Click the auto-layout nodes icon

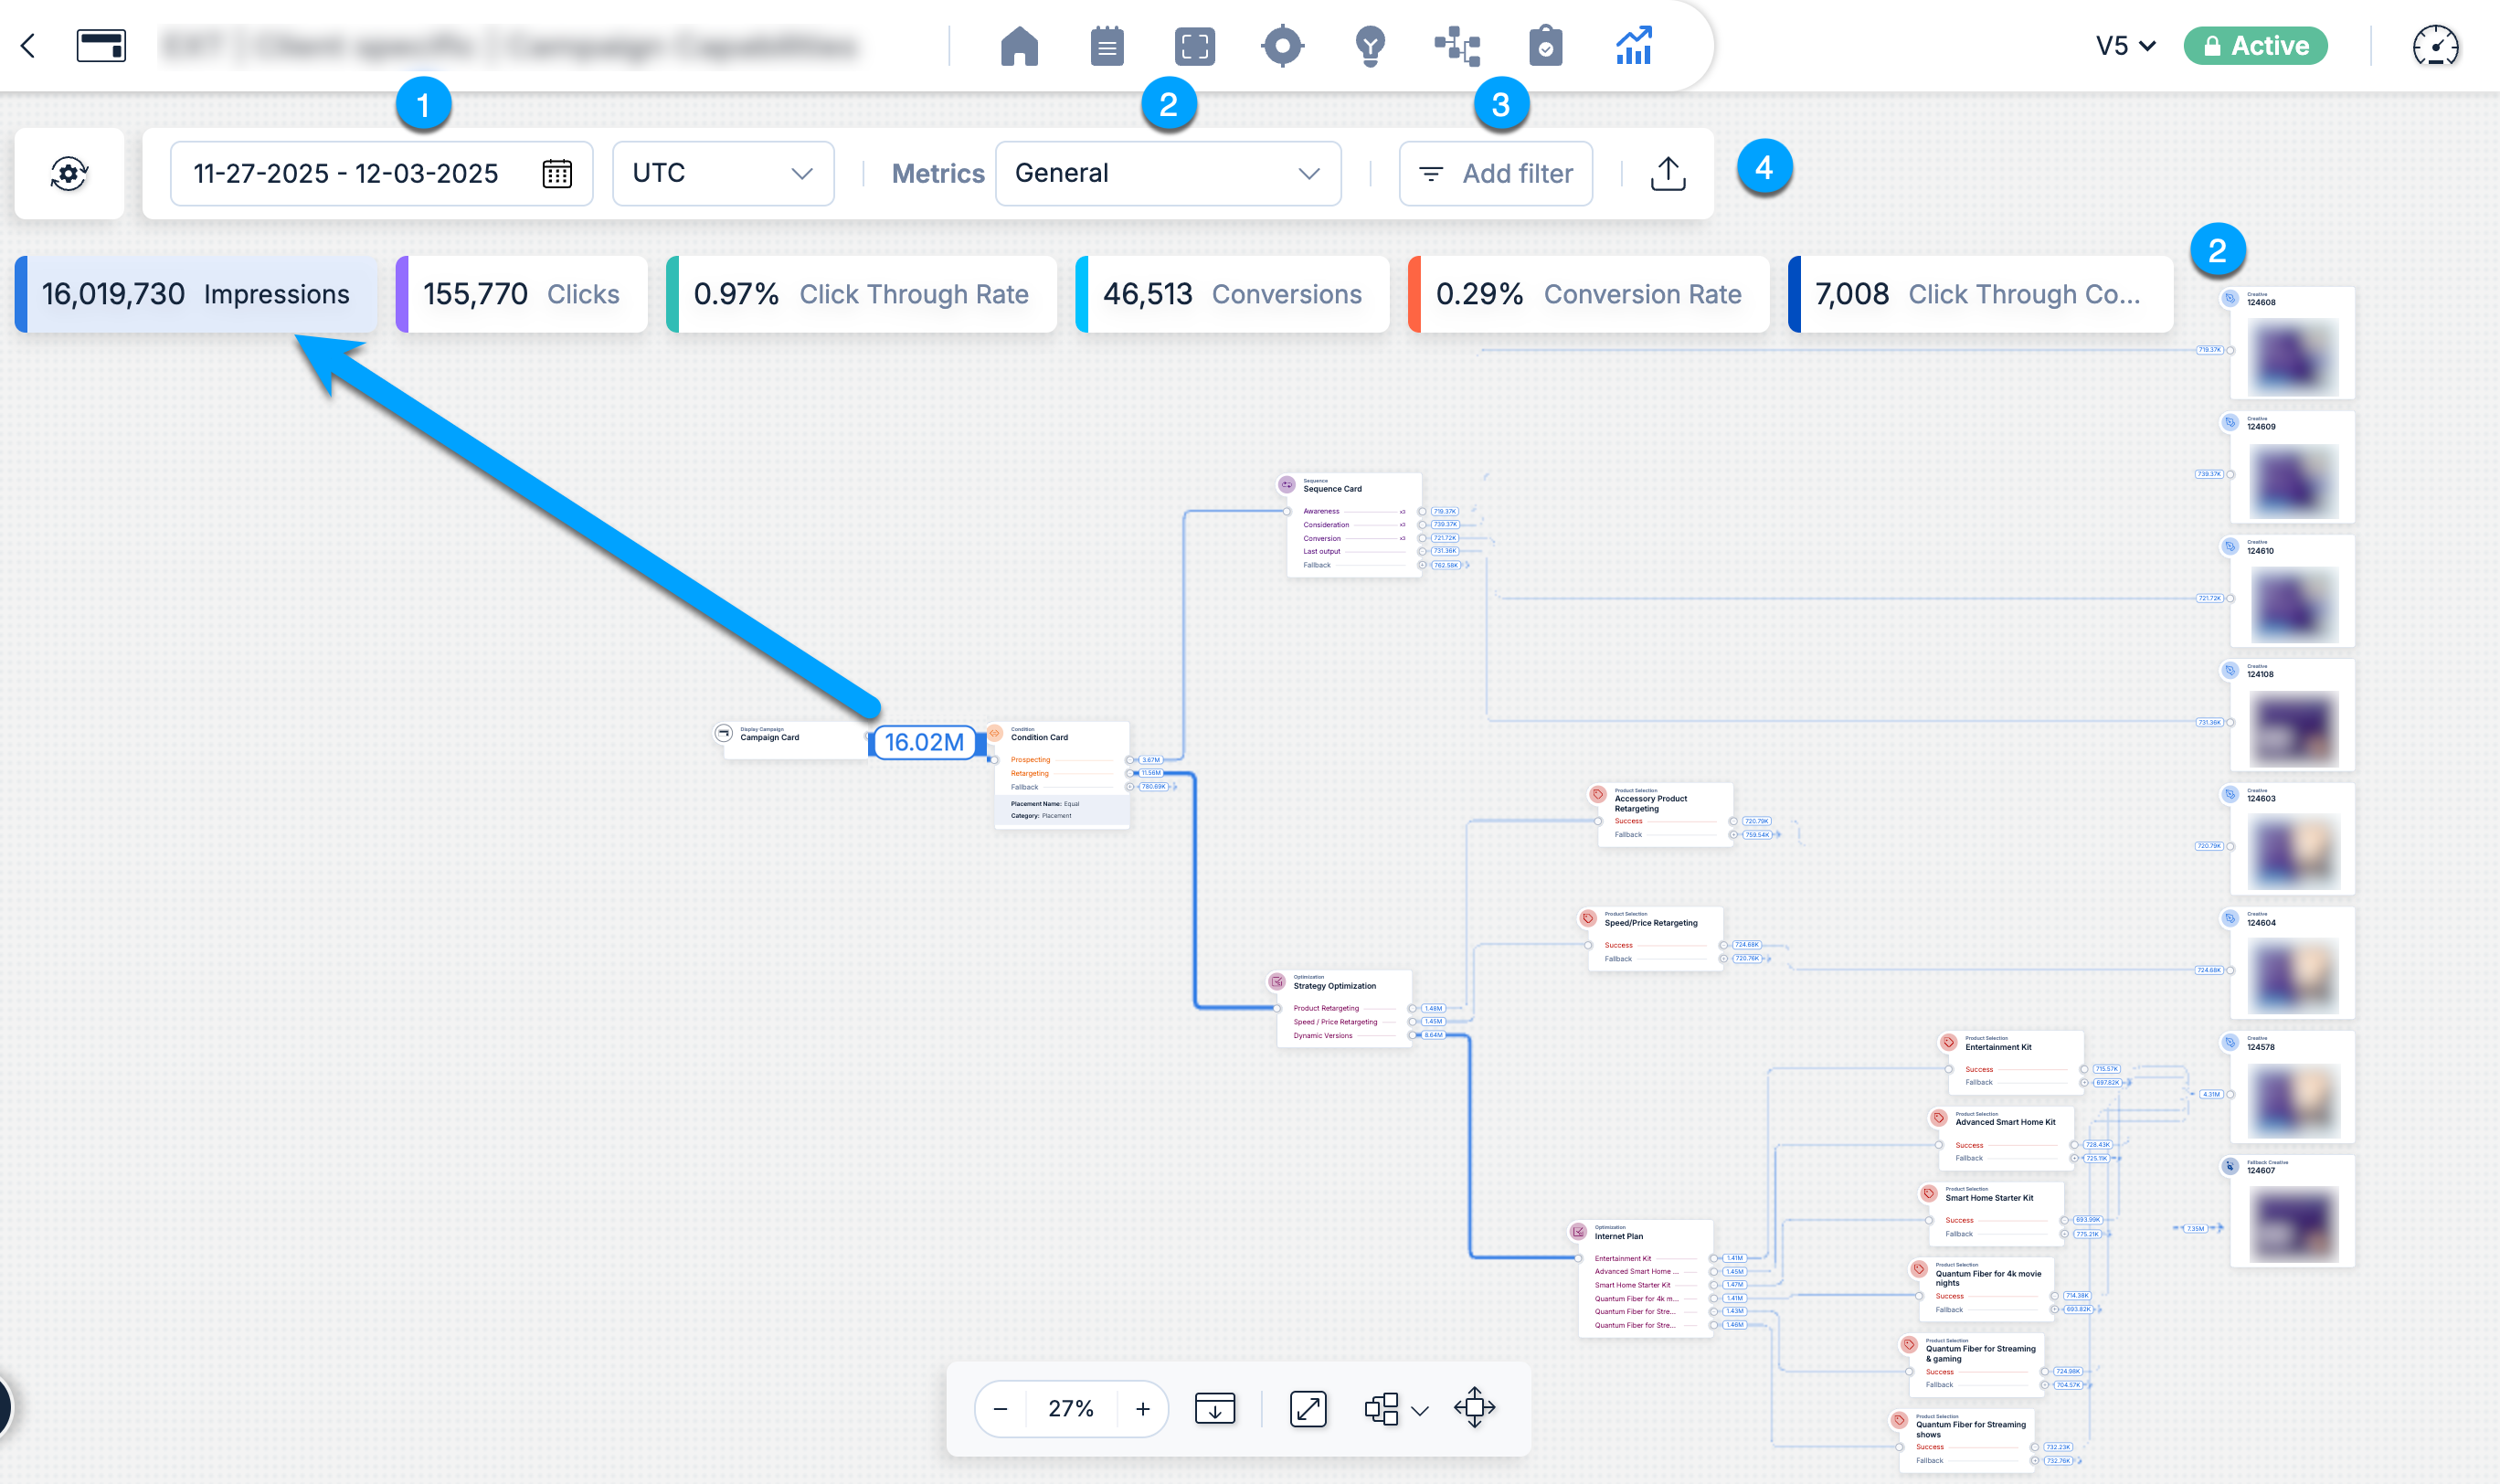coord(1381,1408)
